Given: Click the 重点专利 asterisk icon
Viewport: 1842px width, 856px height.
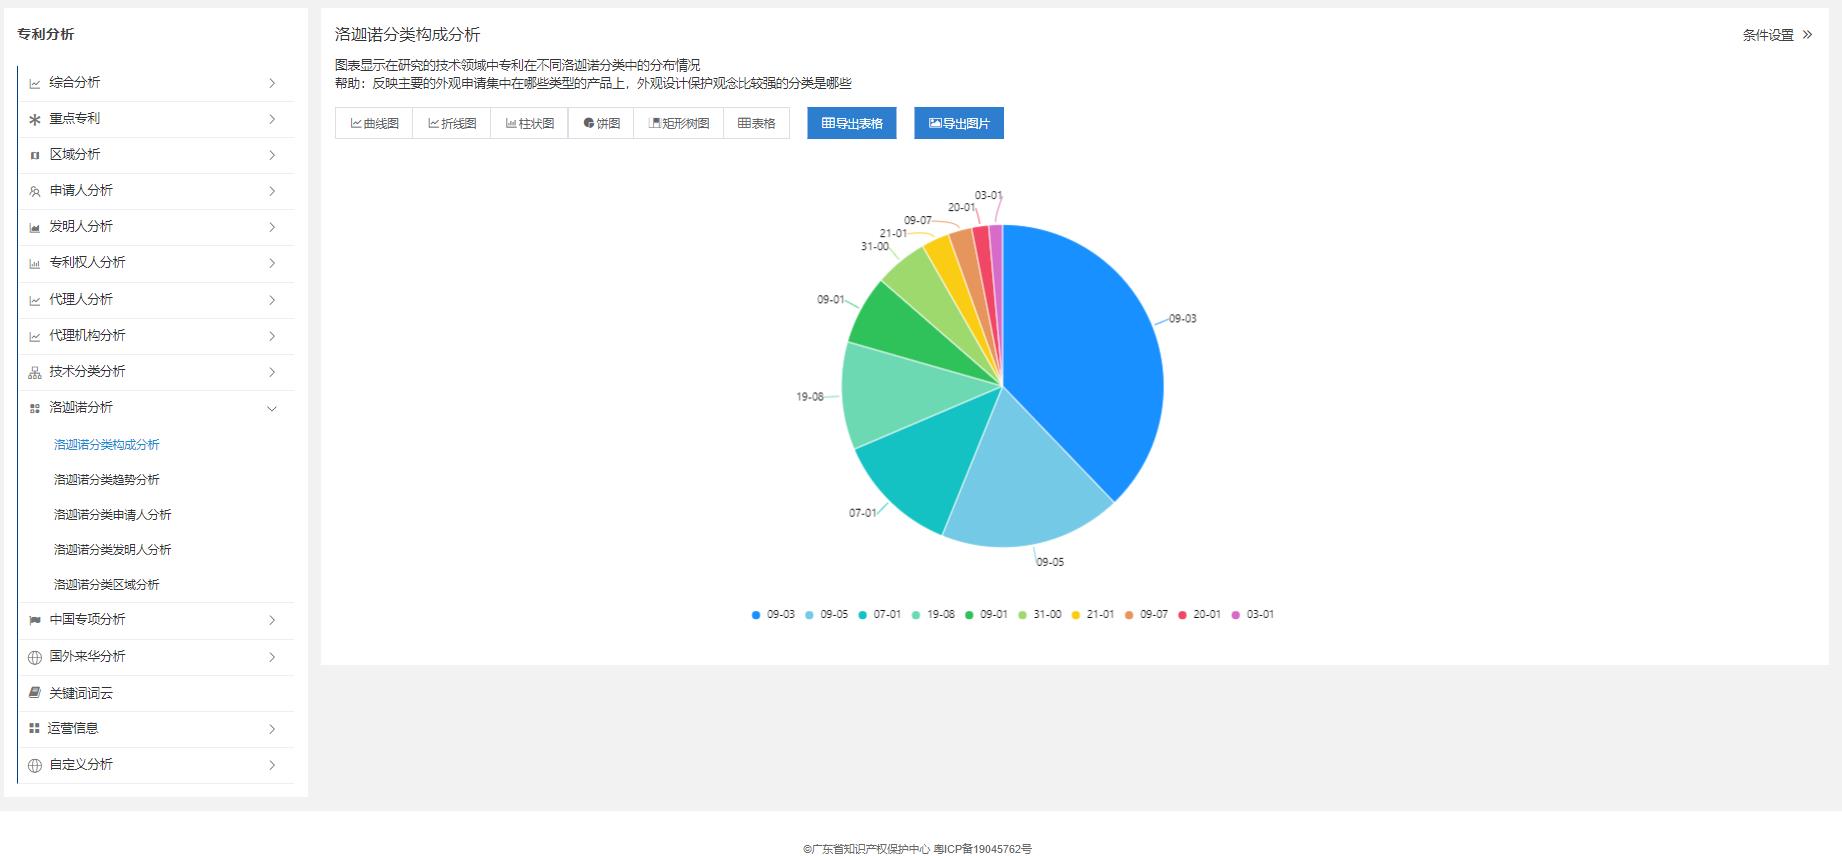Looking at the screenshot, I should click(35, 120).
